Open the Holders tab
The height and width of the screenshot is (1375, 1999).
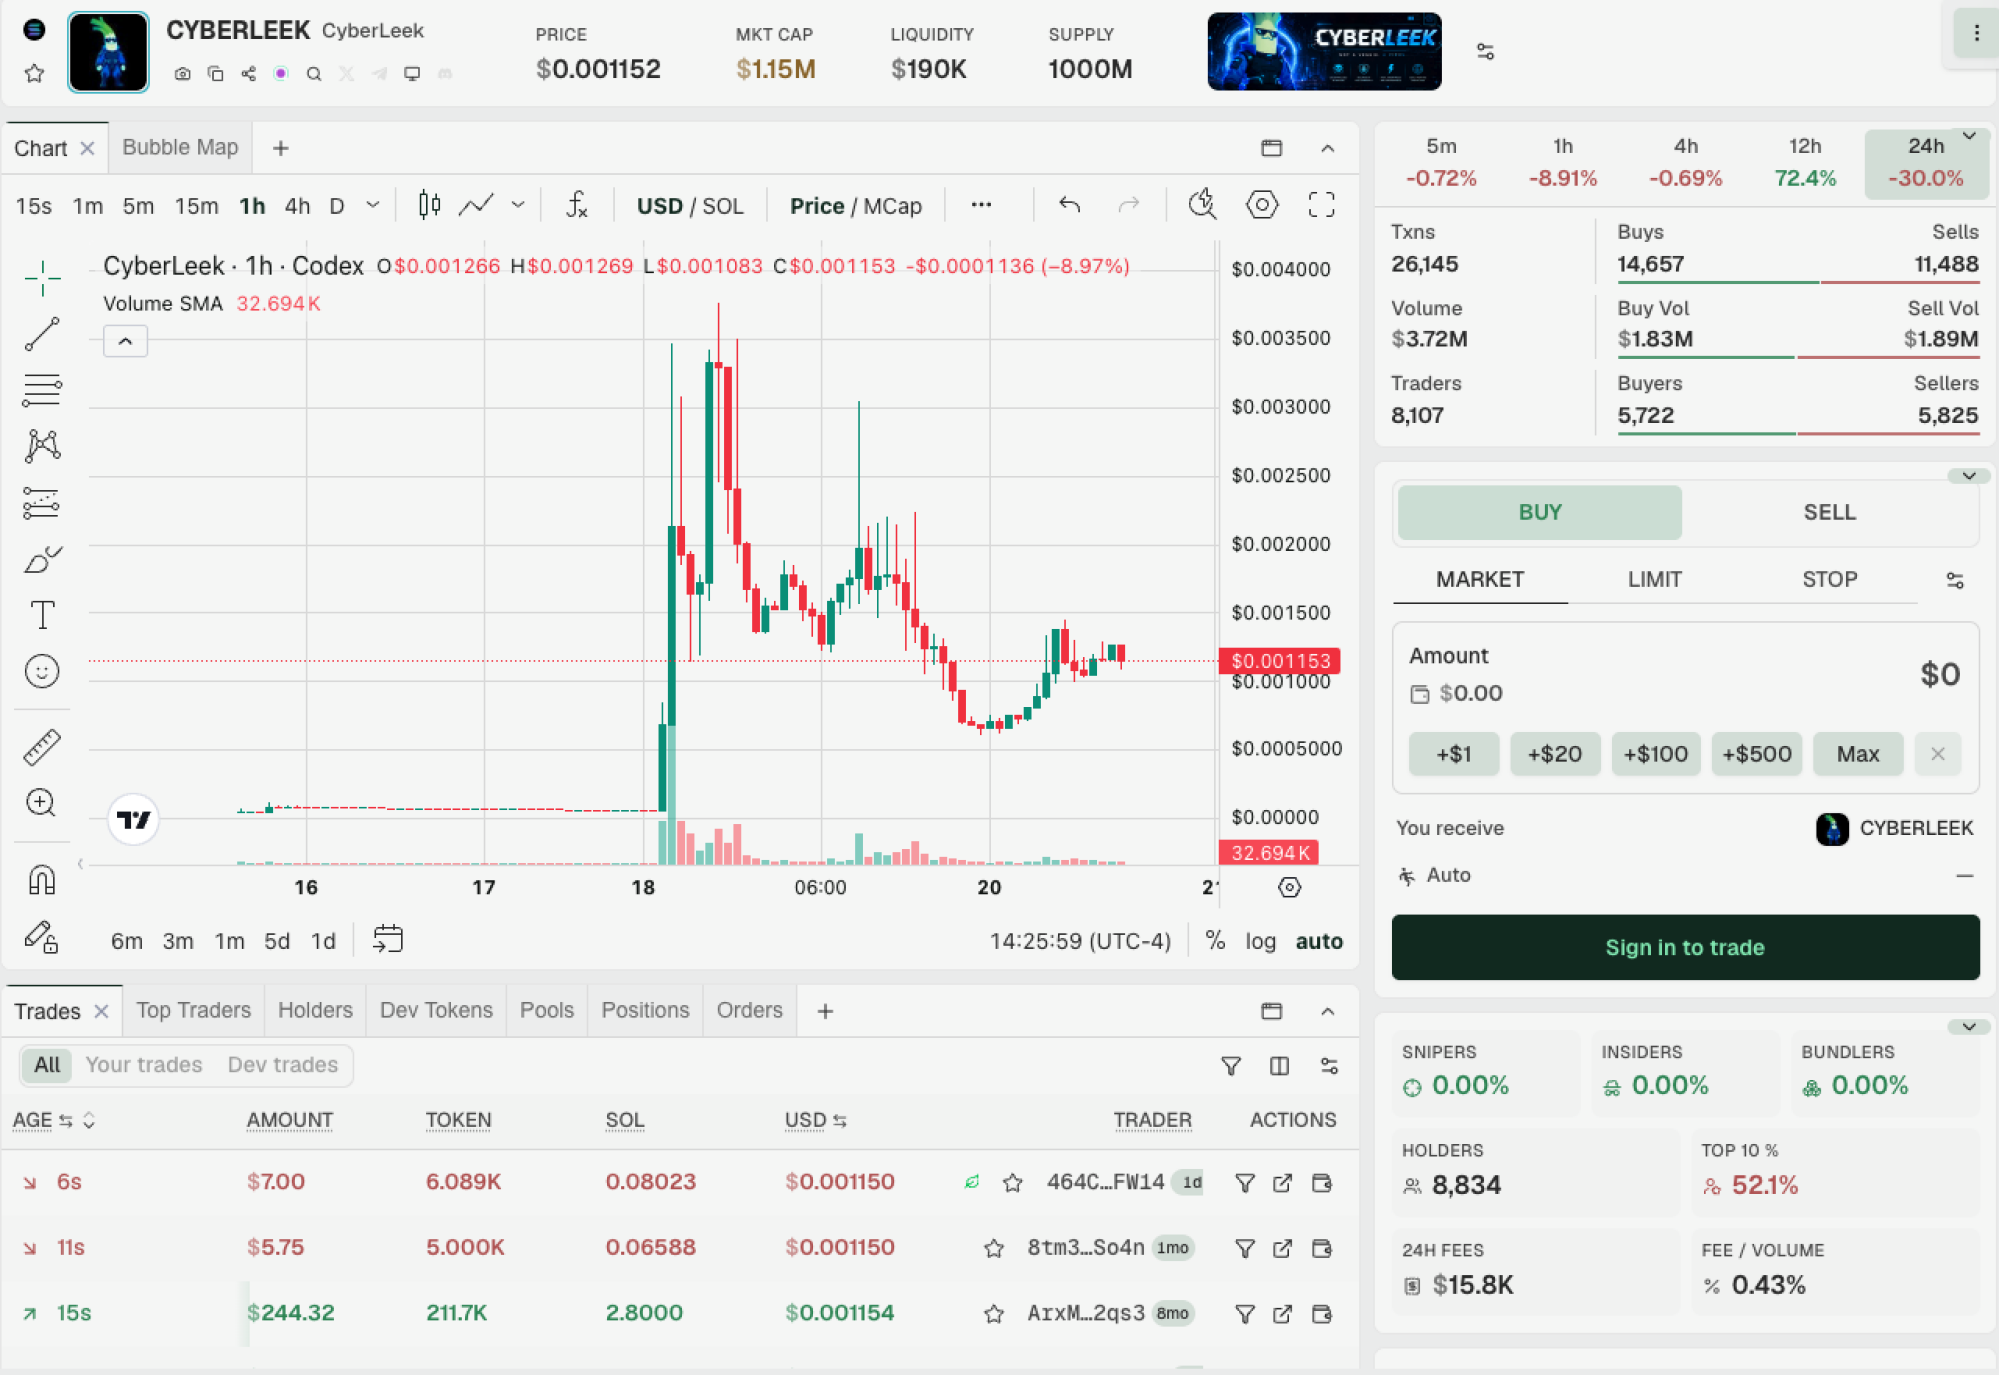[315, 1011]
